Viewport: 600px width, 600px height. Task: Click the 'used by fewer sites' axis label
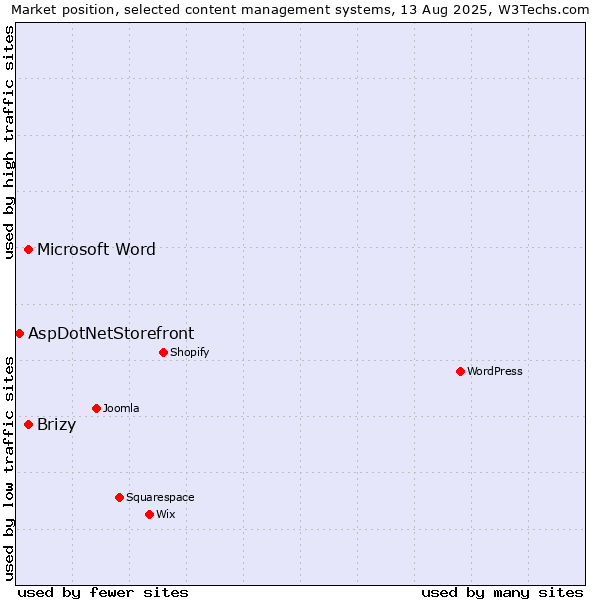click(x=103, y=593)
